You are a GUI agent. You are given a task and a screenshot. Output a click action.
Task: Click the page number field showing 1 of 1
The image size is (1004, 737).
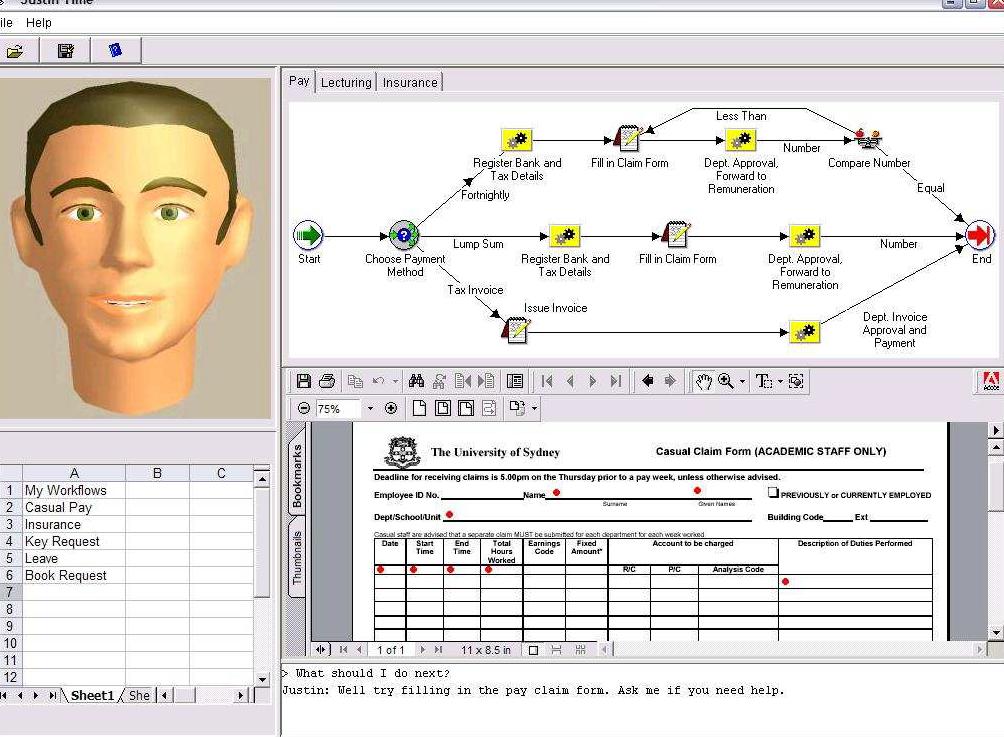point(391,650)
